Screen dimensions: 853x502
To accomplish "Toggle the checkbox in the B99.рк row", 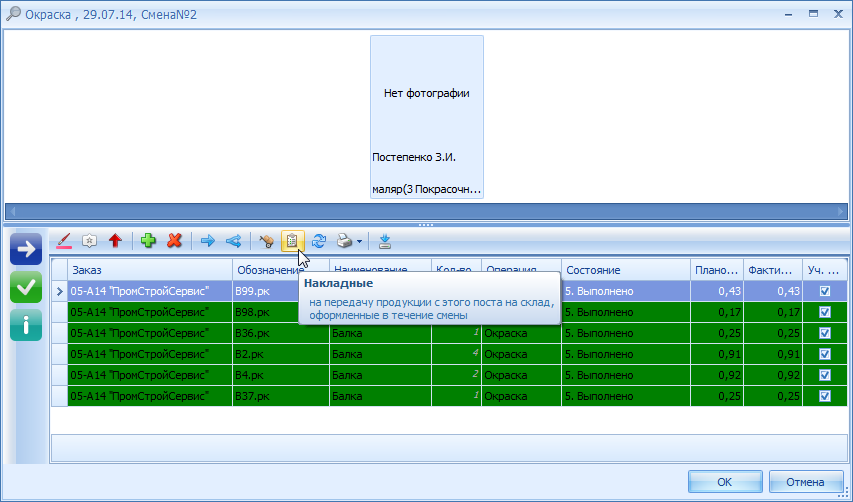I will tap(825, 291).
